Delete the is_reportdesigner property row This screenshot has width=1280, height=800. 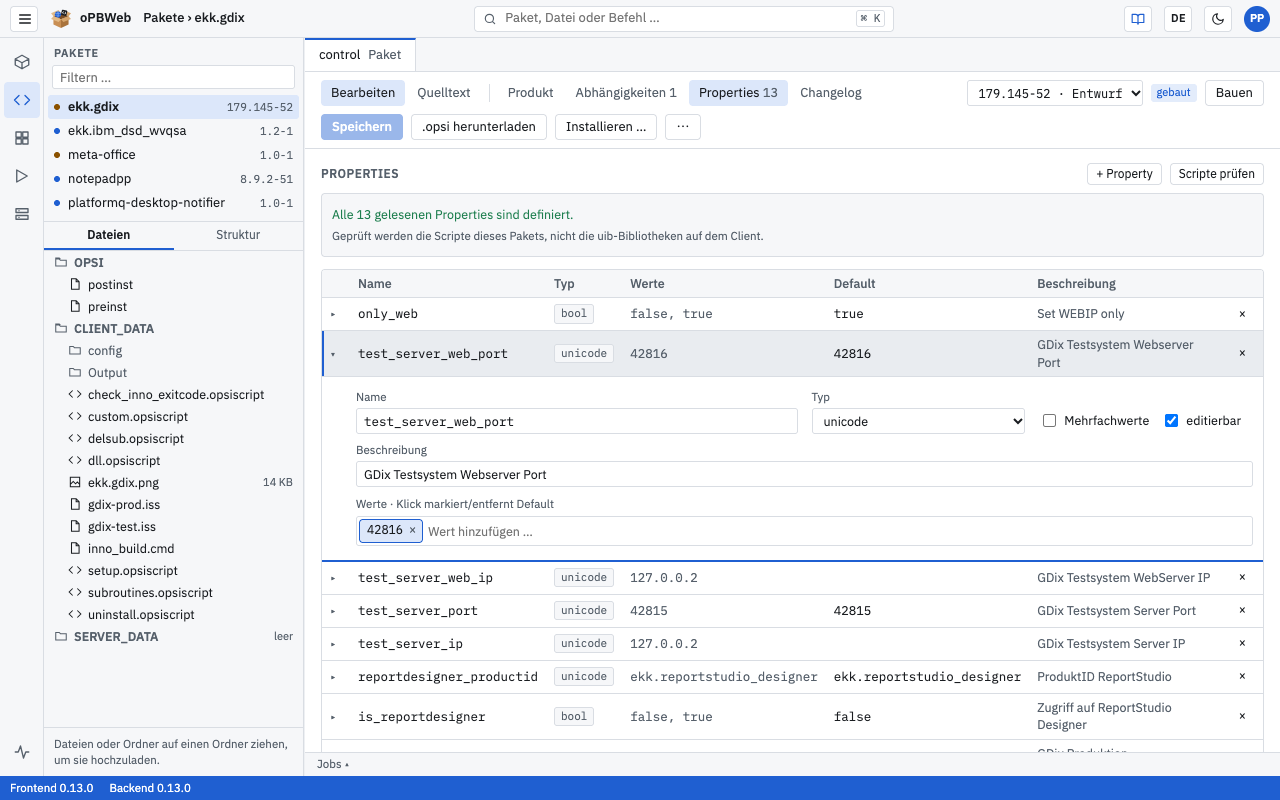coord(1242,716)
